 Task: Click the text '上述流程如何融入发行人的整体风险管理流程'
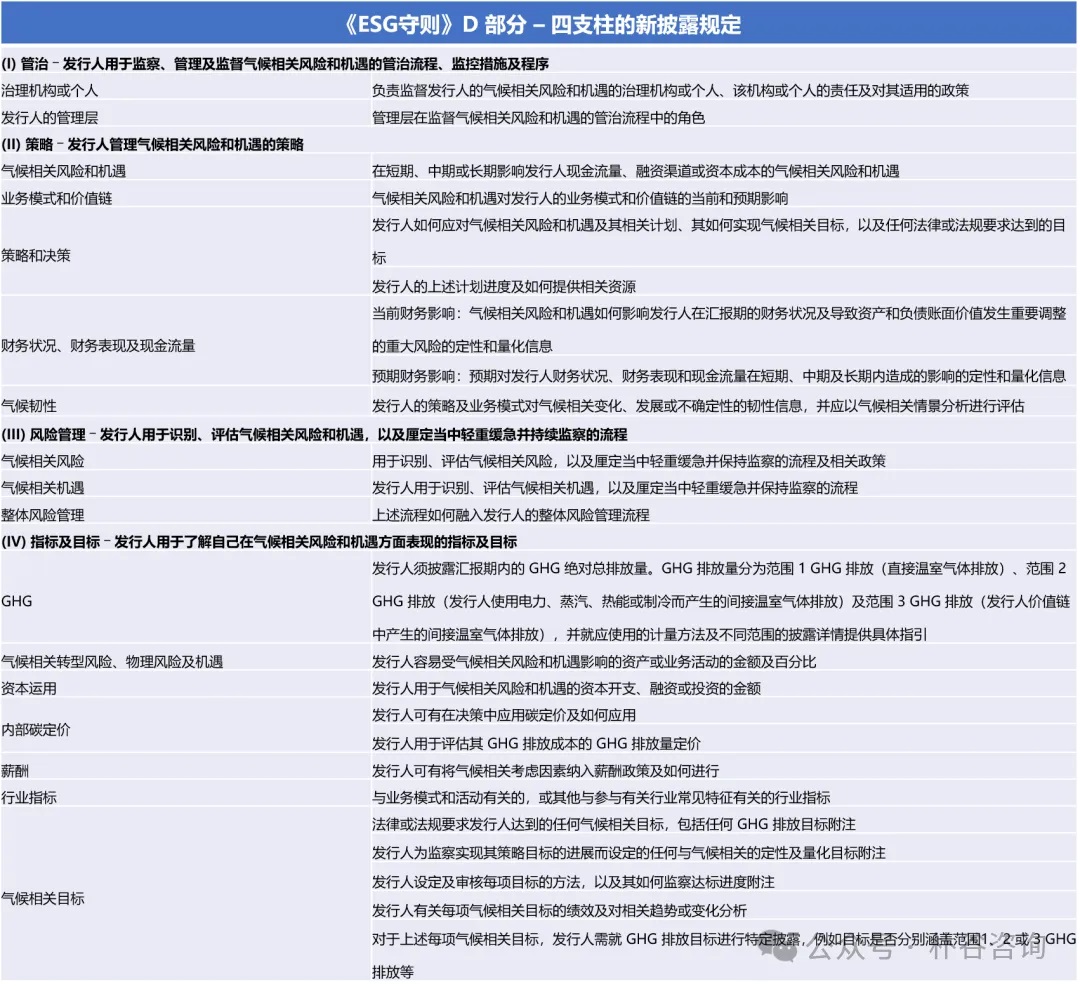(x=510, y=515)
